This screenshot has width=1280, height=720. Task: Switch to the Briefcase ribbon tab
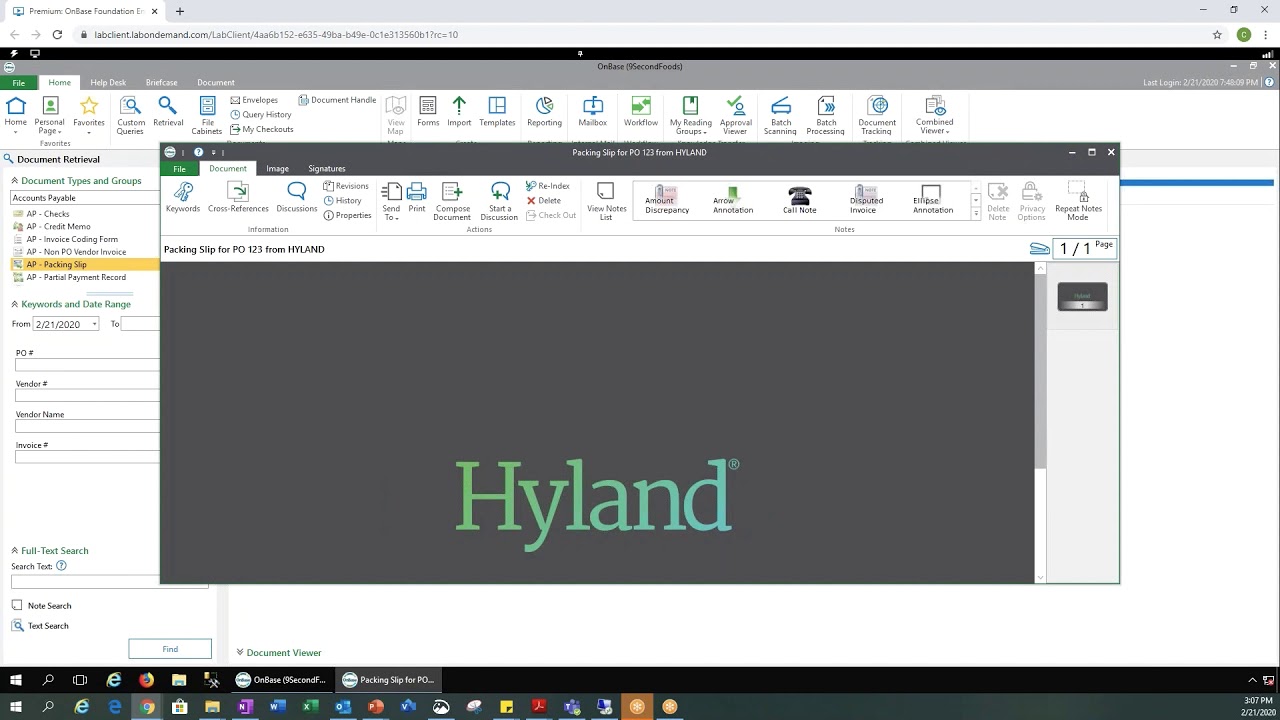161,82
